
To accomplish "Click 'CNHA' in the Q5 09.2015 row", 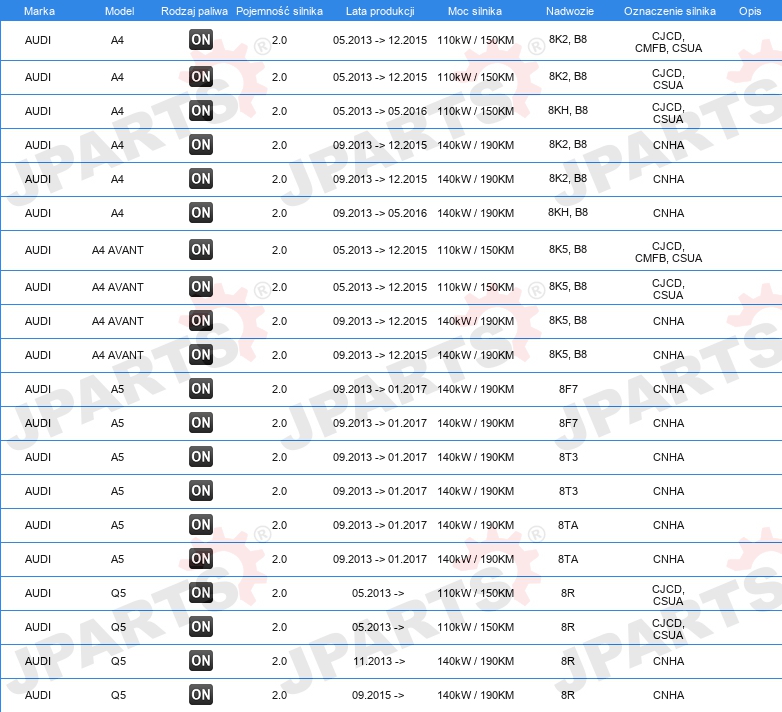I will click(x=668, y=695).
